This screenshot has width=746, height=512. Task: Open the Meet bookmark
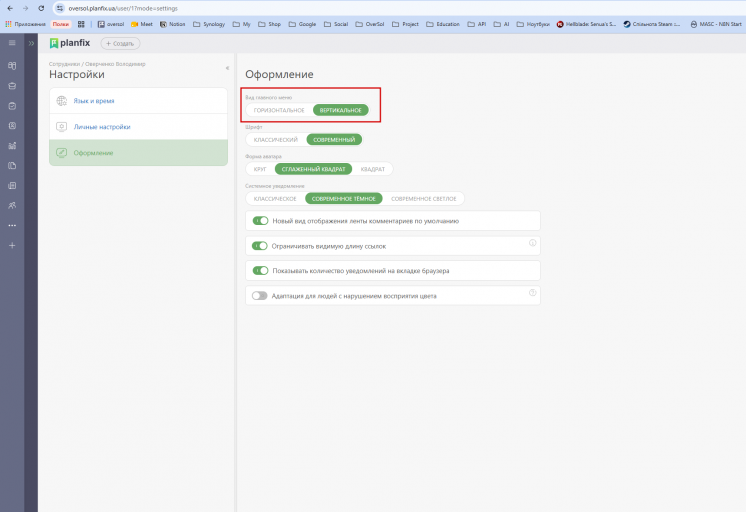pyautogui.click(x=142, y=24)
